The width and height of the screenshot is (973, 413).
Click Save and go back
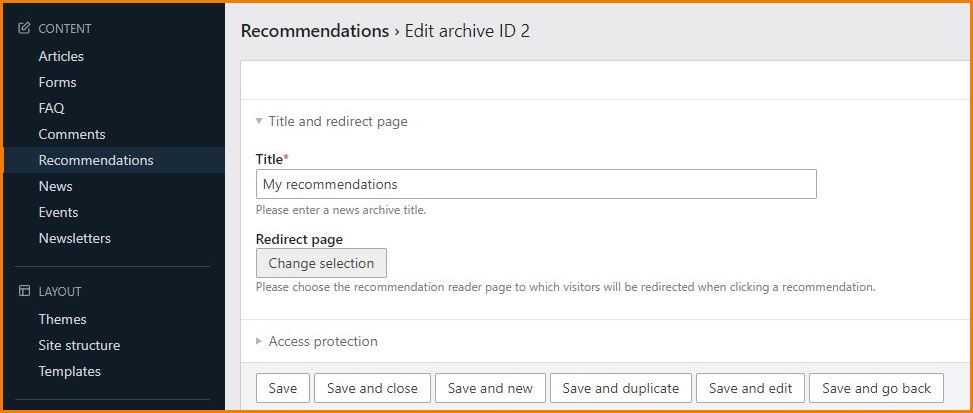(876, 388)
